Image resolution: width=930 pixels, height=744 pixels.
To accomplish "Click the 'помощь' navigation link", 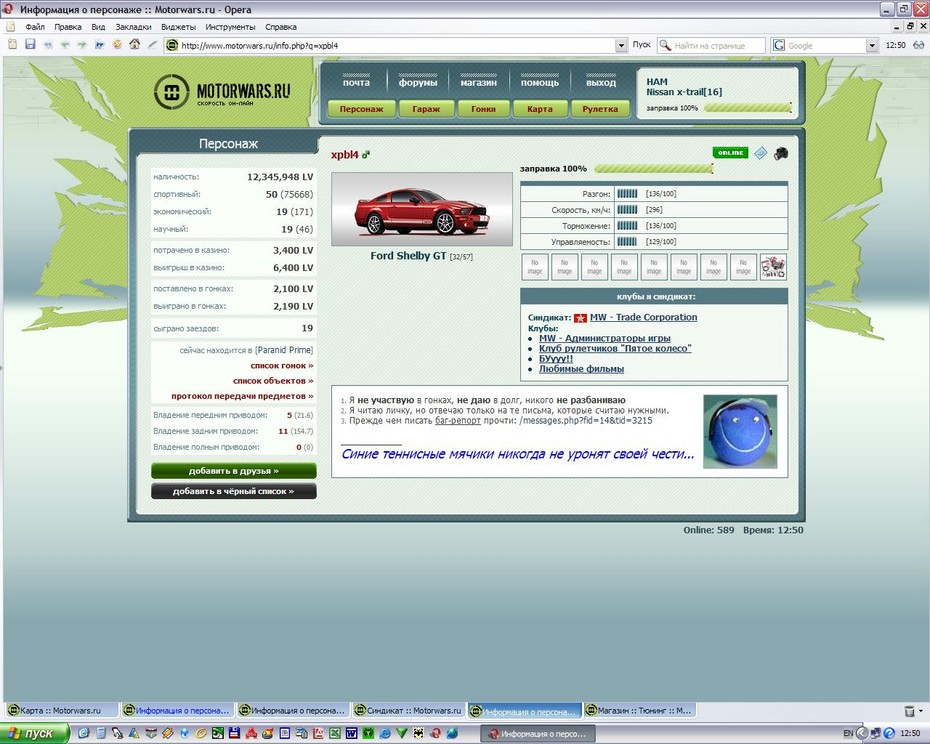I will [540, 82].
